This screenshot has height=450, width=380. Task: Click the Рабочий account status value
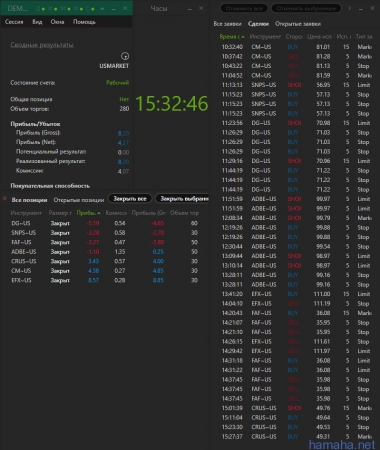pyautogui.click(x=117, y=83)
